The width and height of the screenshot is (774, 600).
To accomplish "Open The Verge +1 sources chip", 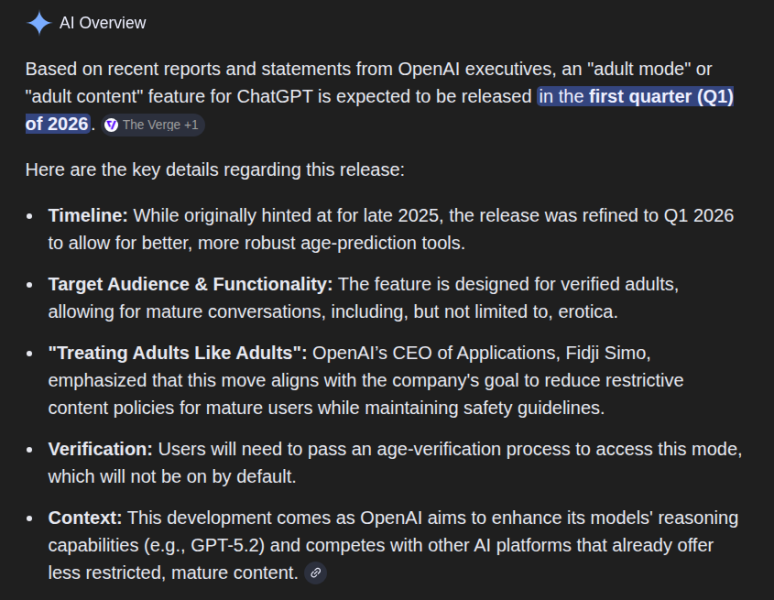I will 153,125.
